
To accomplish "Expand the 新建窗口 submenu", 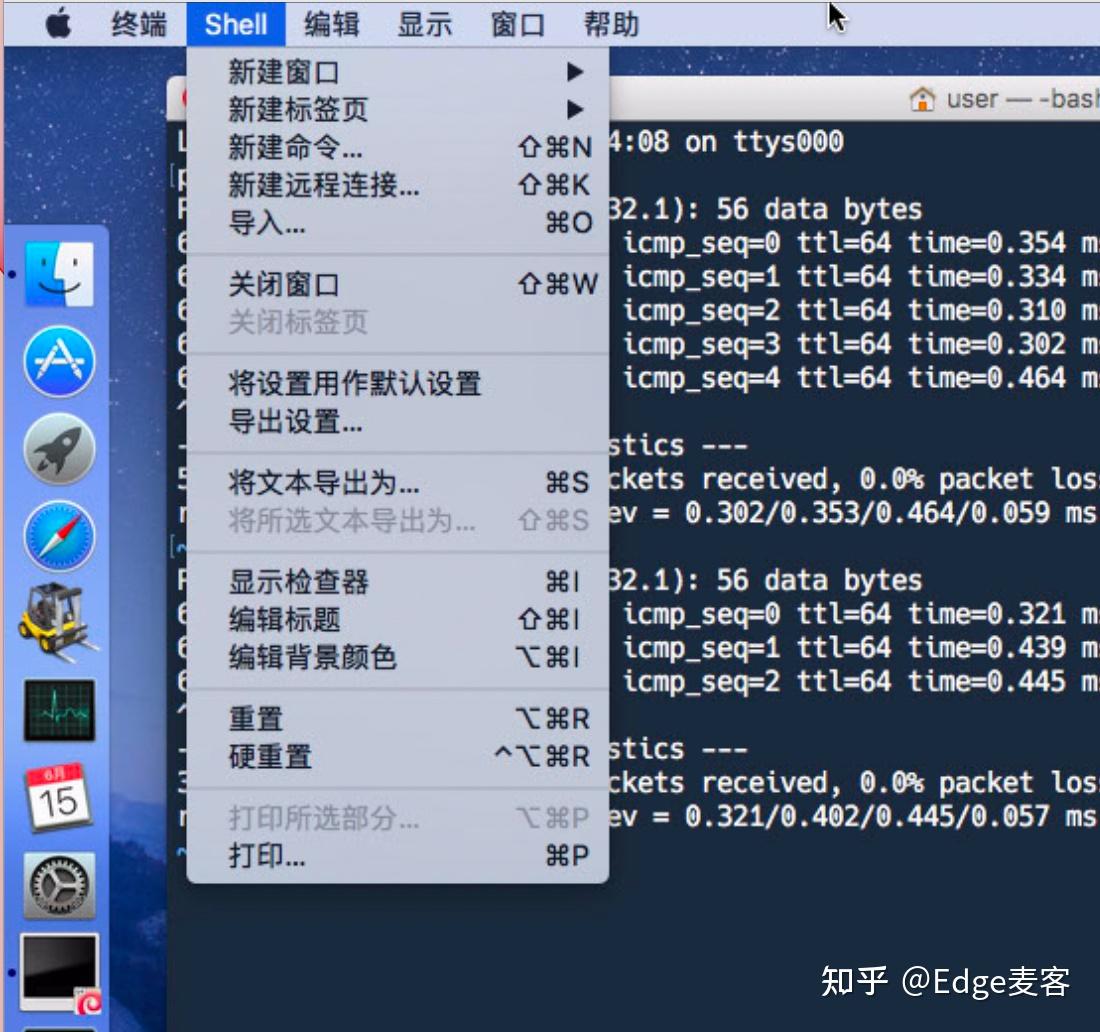I will click(398, 72).
